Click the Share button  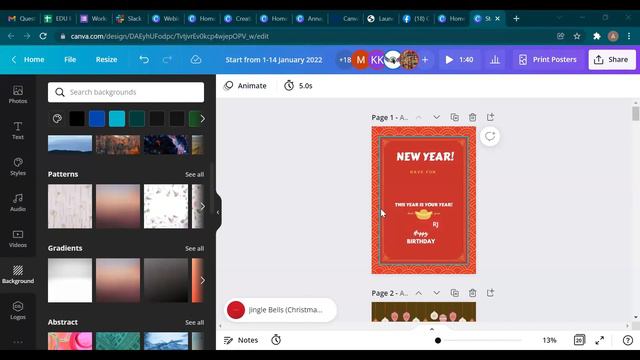(x=612, y=60)
